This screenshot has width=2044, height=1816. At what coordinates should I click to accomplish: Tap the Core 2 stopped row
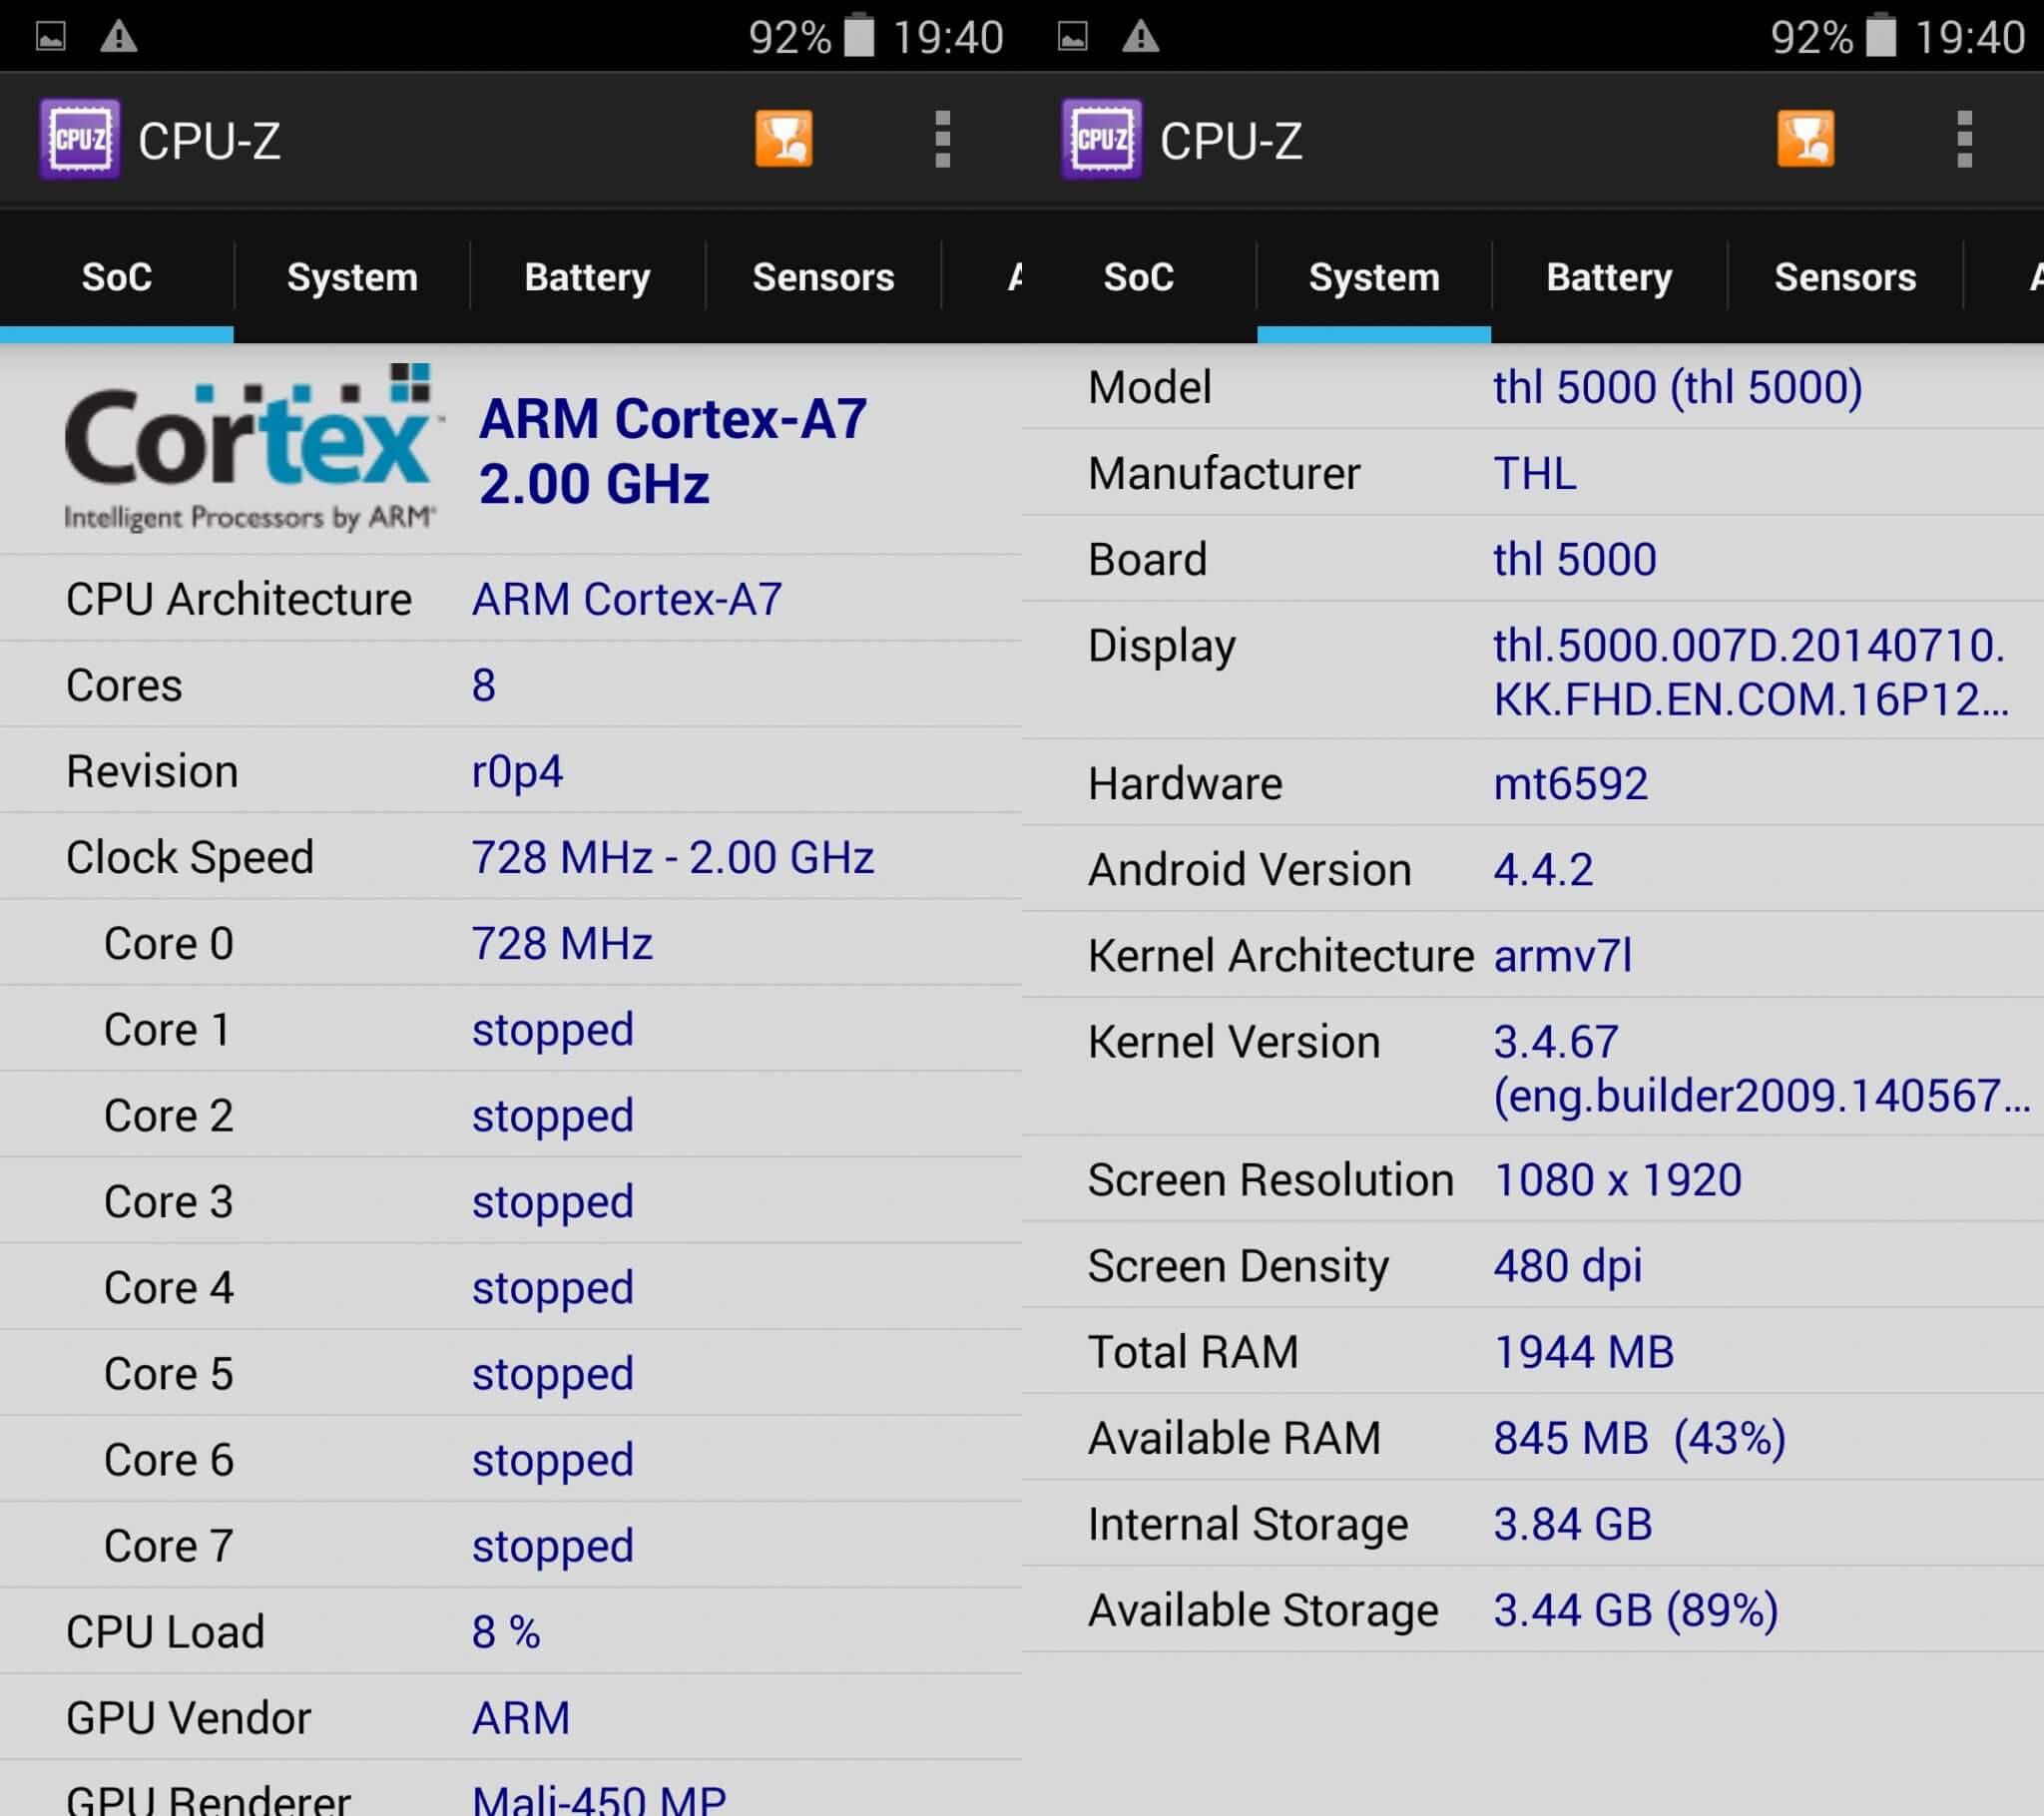tap(511, 1115)
